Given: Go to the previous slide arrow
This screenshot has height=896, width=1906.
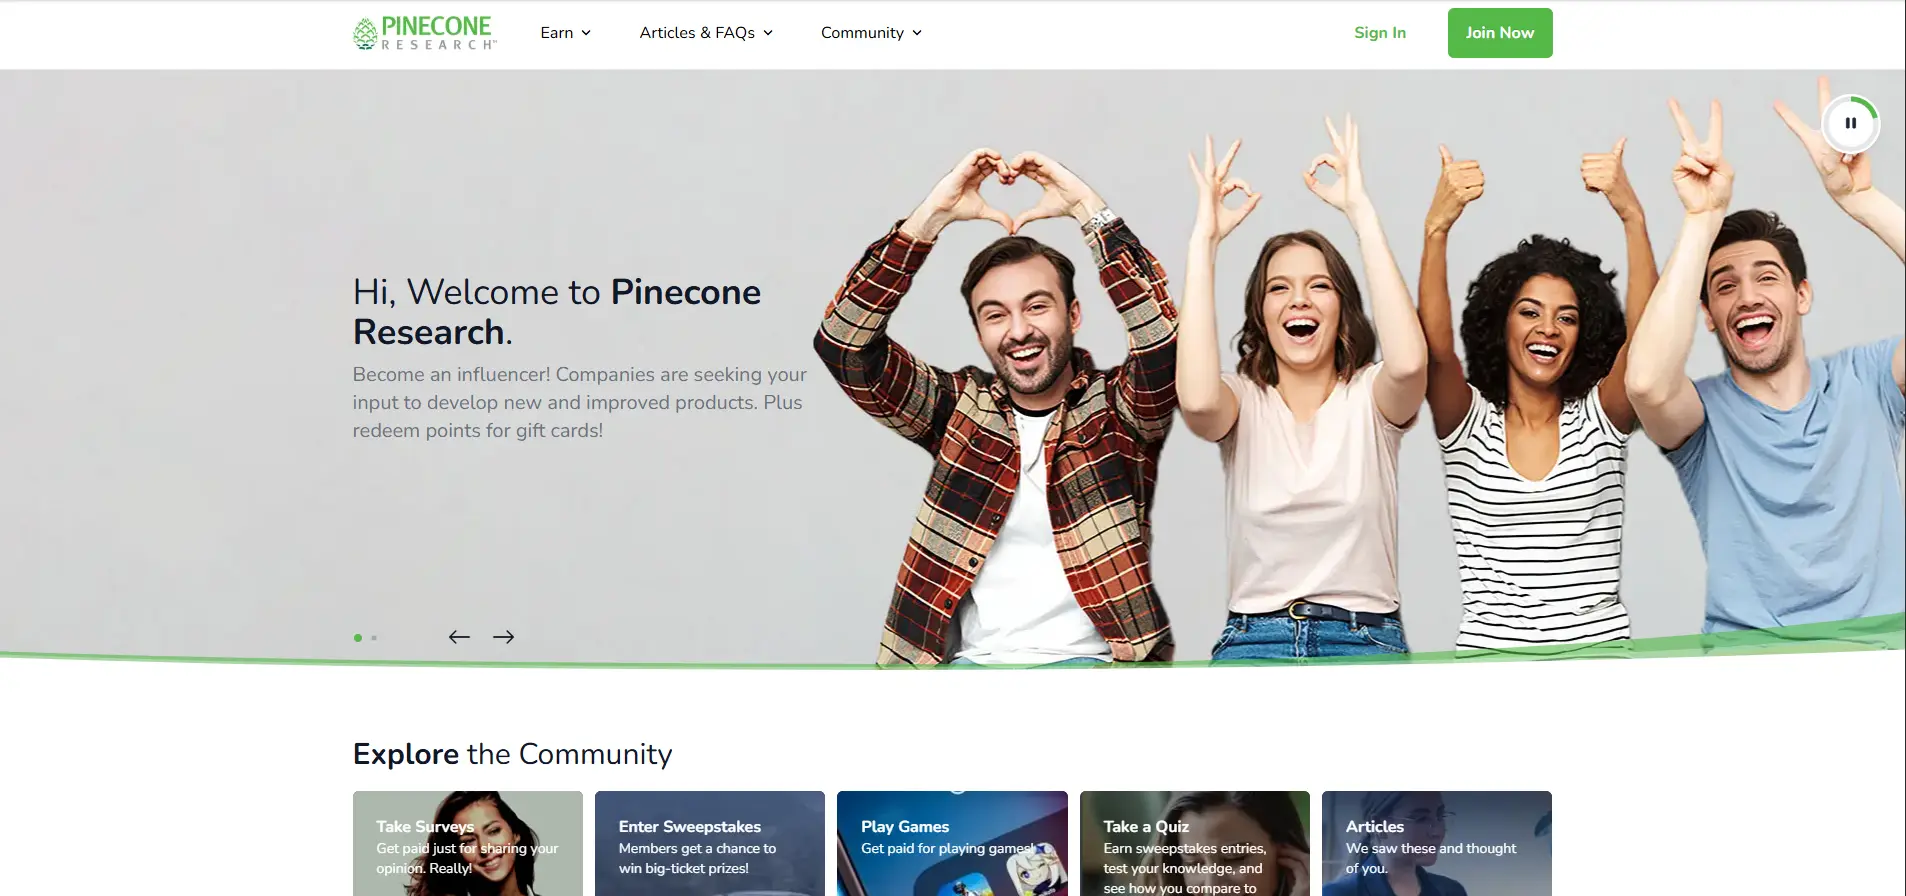Looking at the screenshot, I should pyautogui.click(x=459, y=637).
